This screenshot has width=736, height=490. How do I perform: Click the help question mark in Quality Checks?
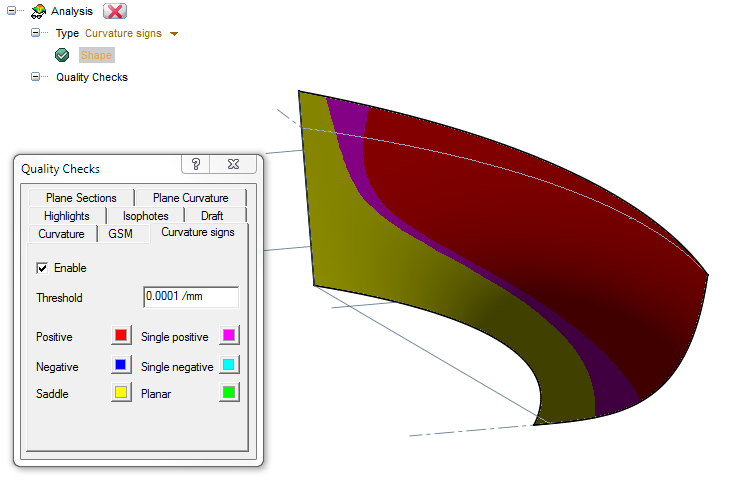(x=197, y=166)
